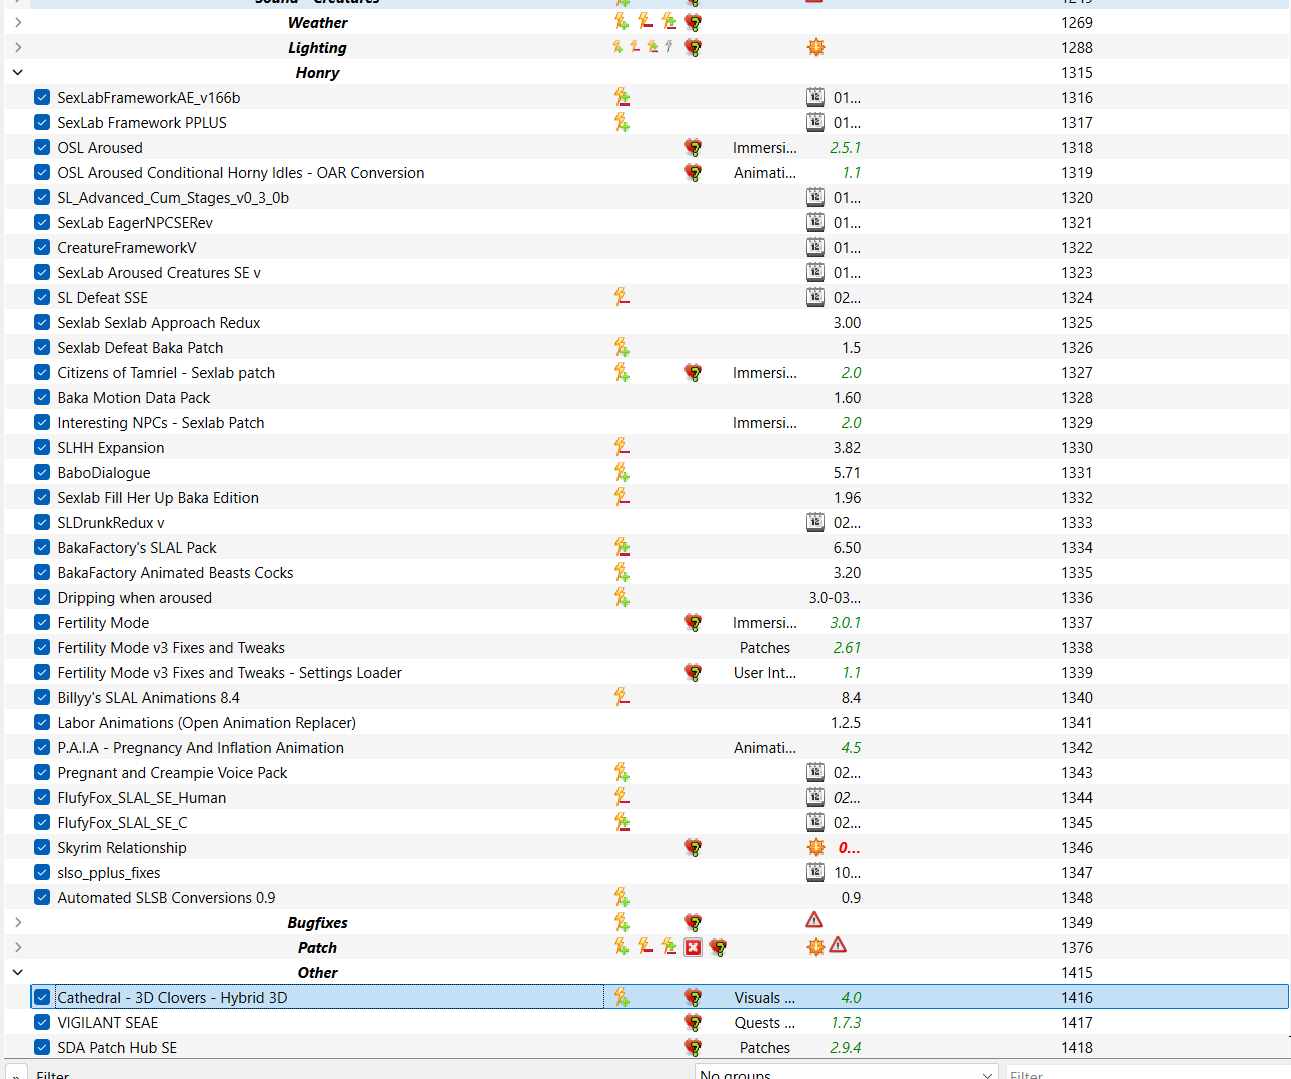Click the calendar icon for CreatureFrameworkV

pyautogui.click(x=816, y=247)
